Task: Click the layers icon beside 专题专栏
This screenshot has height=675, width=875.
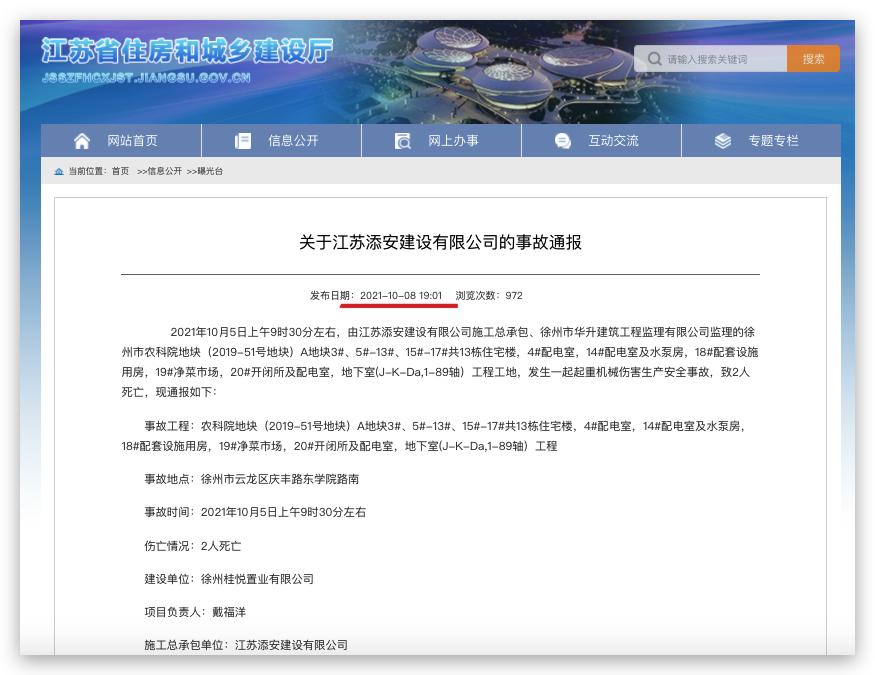Action: (x=723, y=141)
